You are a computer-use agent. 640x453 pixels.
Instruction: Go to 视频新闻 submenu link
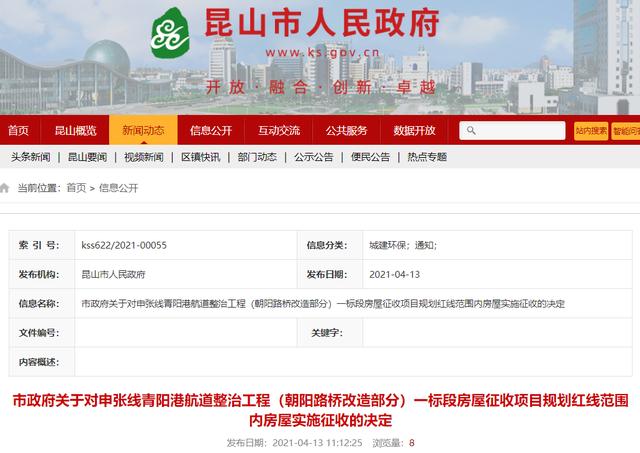[145, 157]
